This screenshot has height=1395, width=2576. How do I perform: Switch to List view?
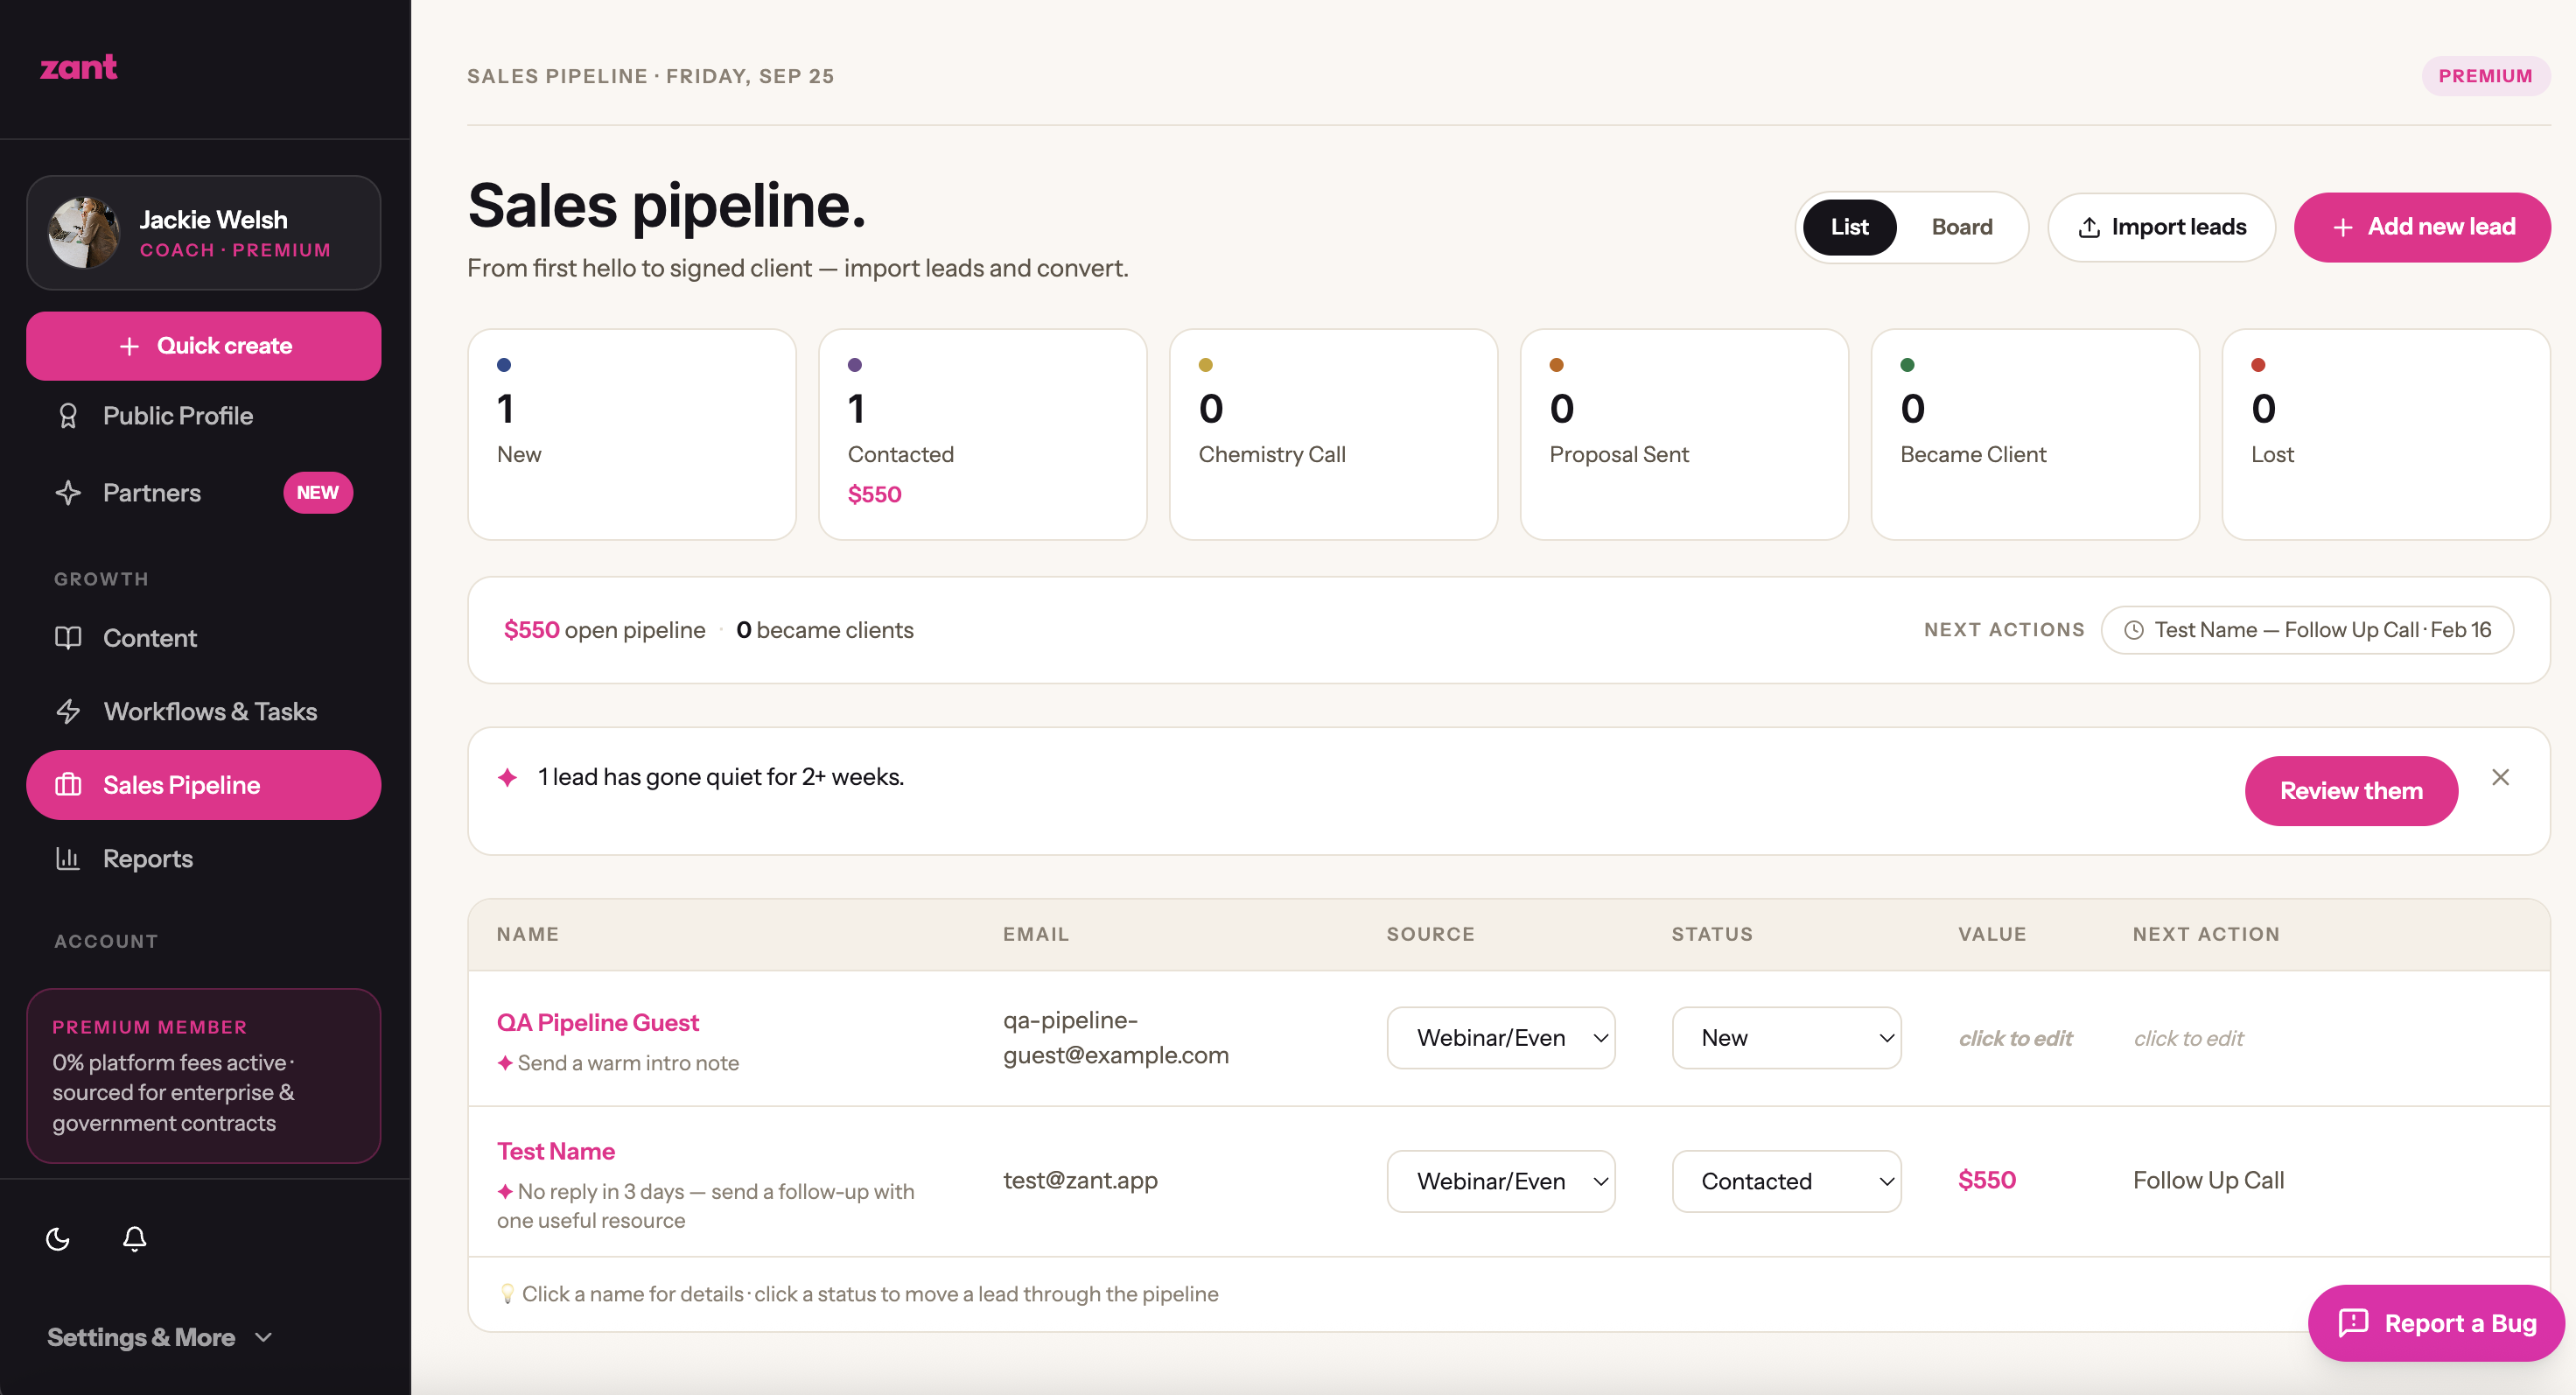pyautogui.click(x=1849, y=227)
